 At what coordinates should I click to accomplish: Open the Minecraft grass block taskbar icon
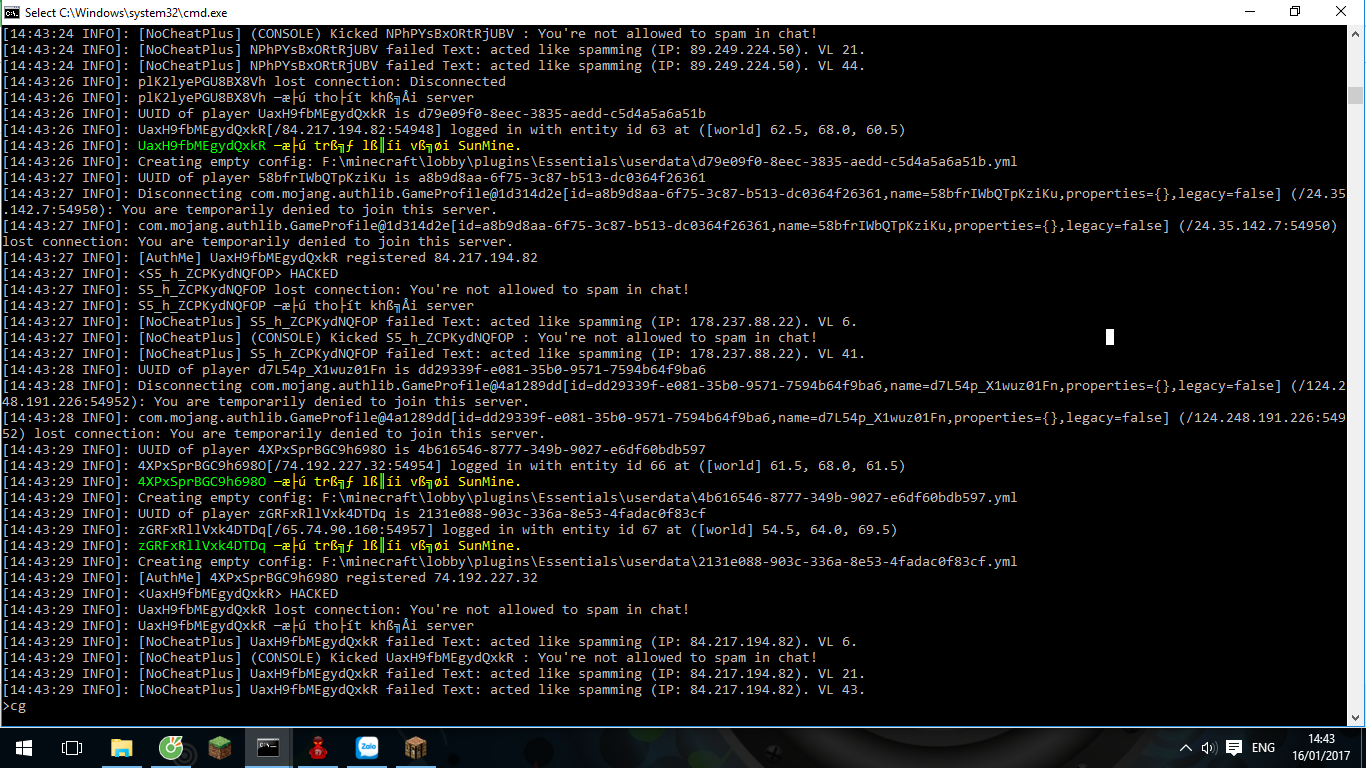click(x=220, y=747)
